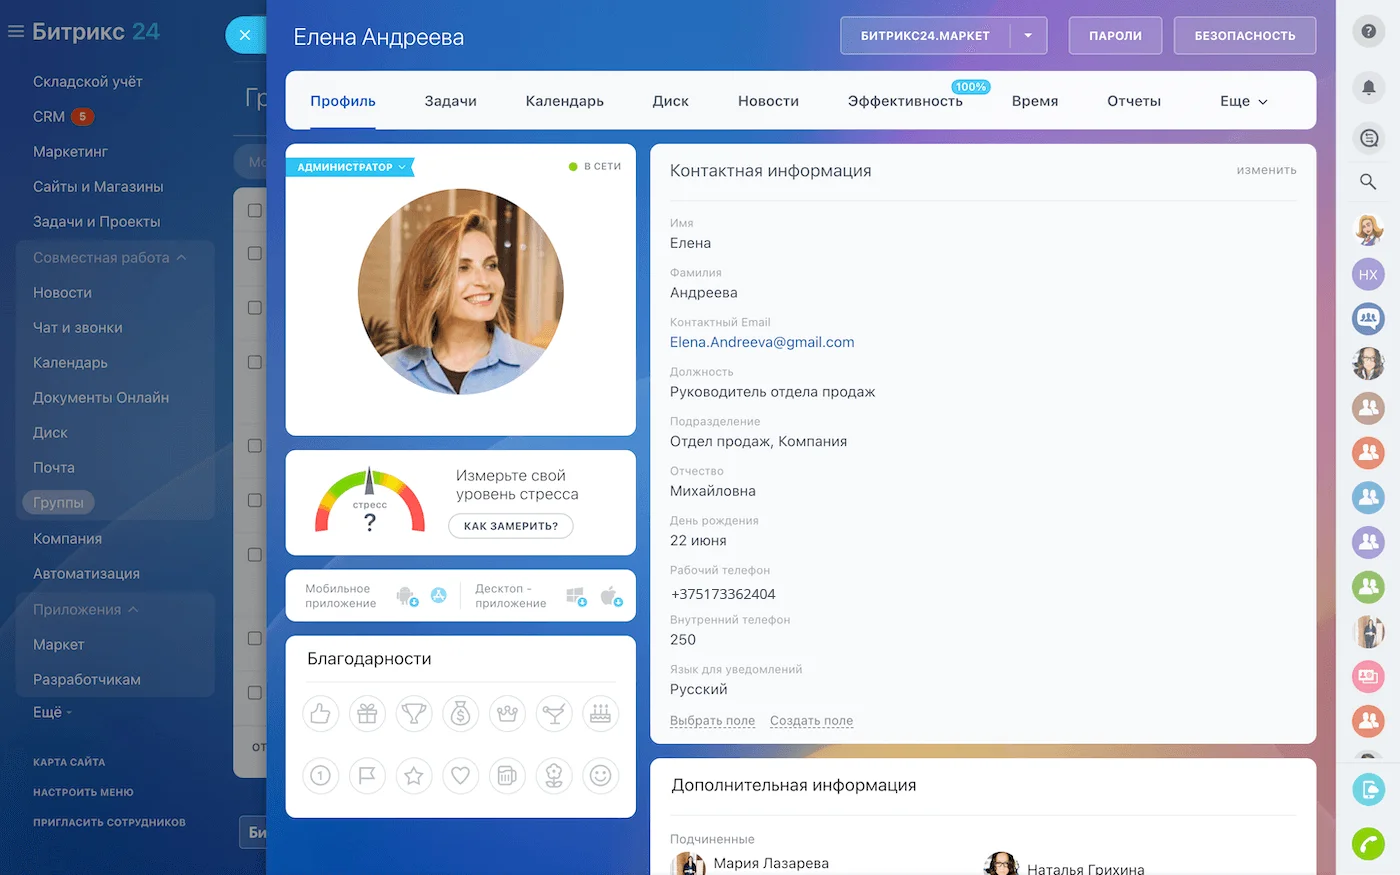
Task: Toggle the second list row checkbox
Action: click(x=254, y=254)
